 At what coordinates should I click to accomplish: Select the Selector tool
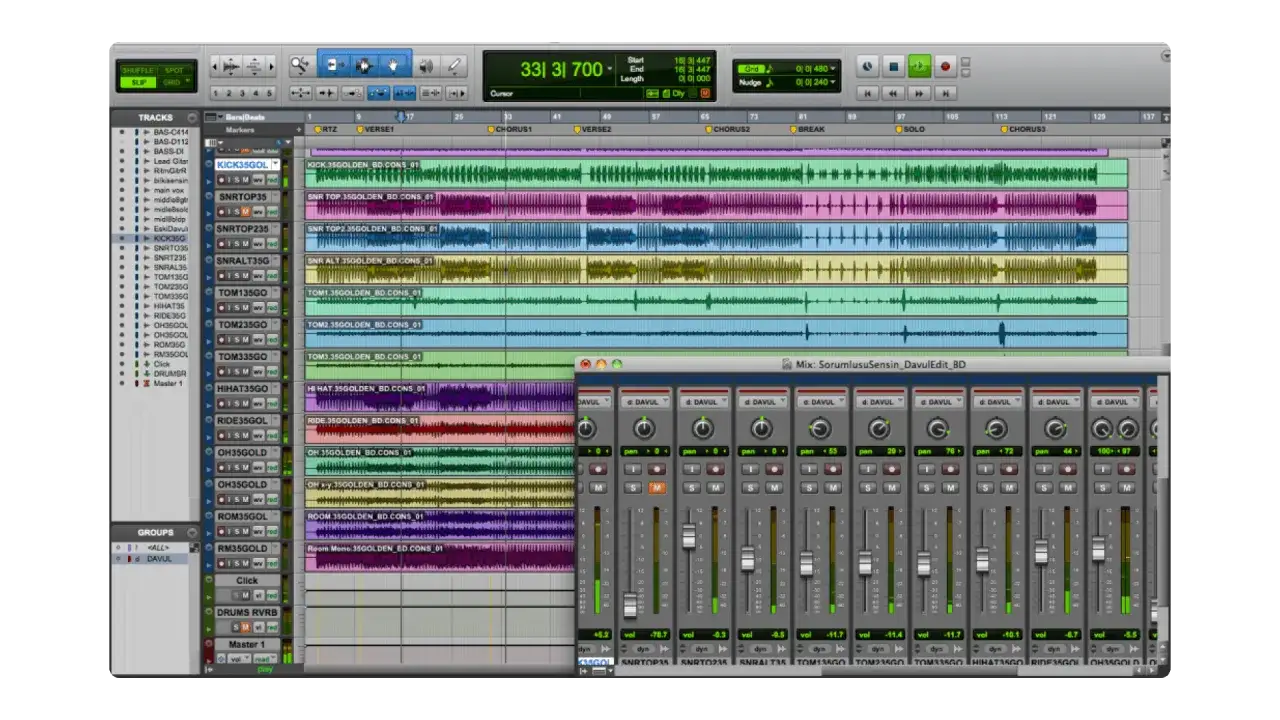pyautogui.click(x=364, y=66)
